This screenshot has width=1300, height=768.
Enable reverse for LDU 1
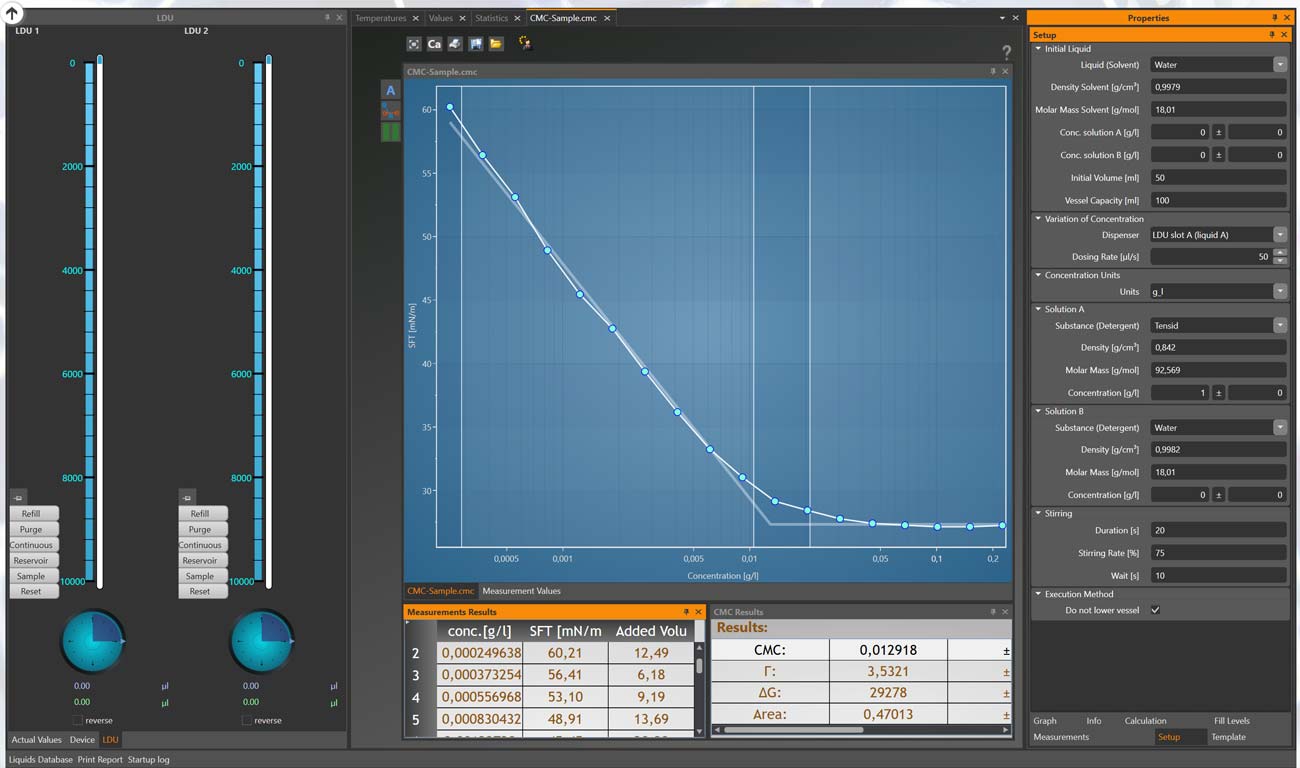79,720
